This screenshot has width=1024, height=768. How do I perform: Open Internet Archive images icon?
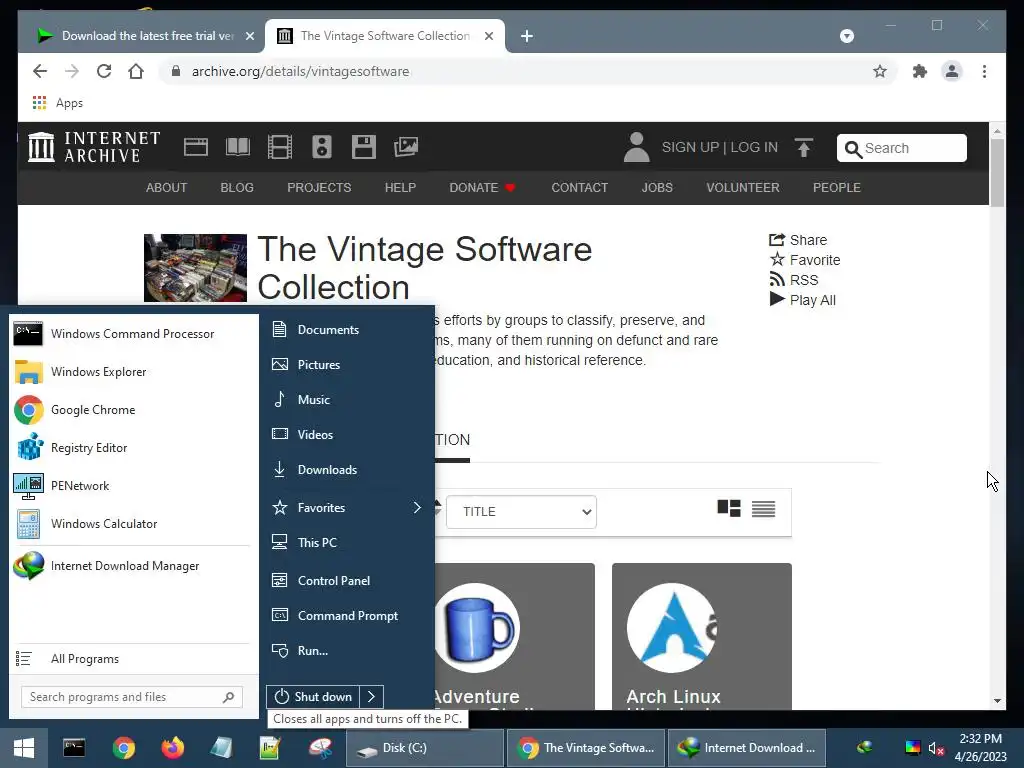pyautogui.click(x=406, y=147)
